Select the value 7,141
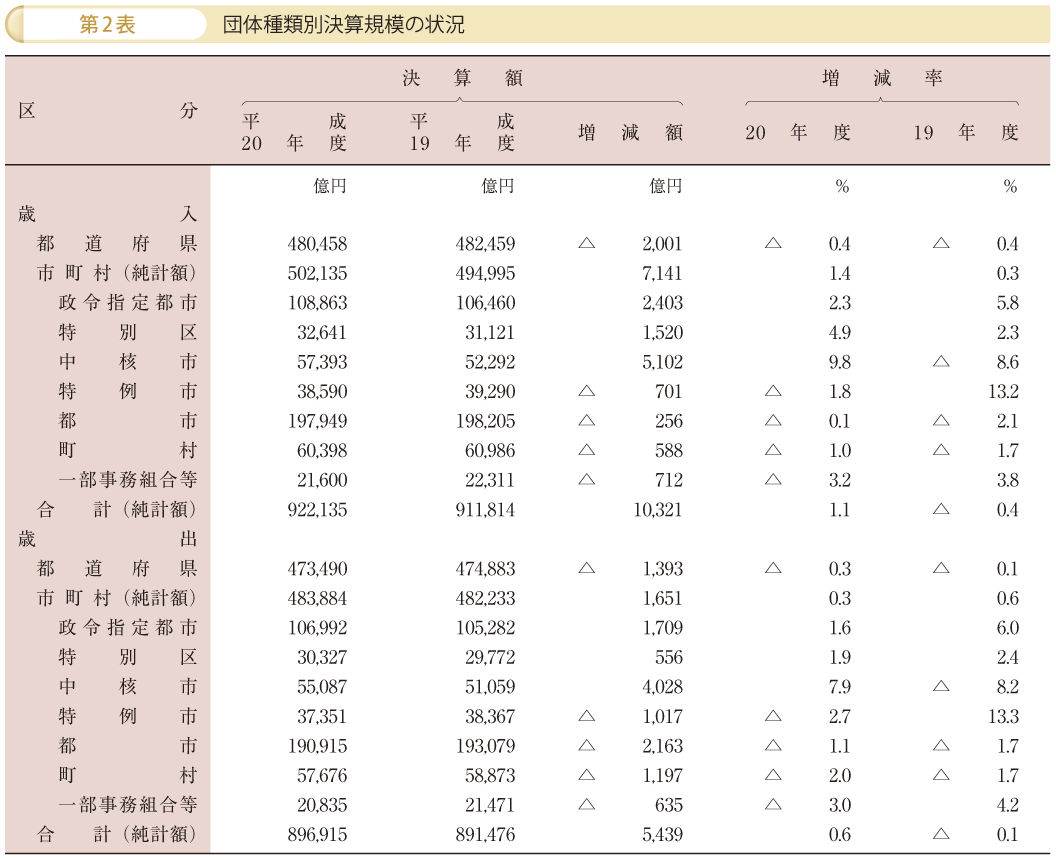This screenshot has height=860, width=1056. pyautogui.click(x=662, y=273)
